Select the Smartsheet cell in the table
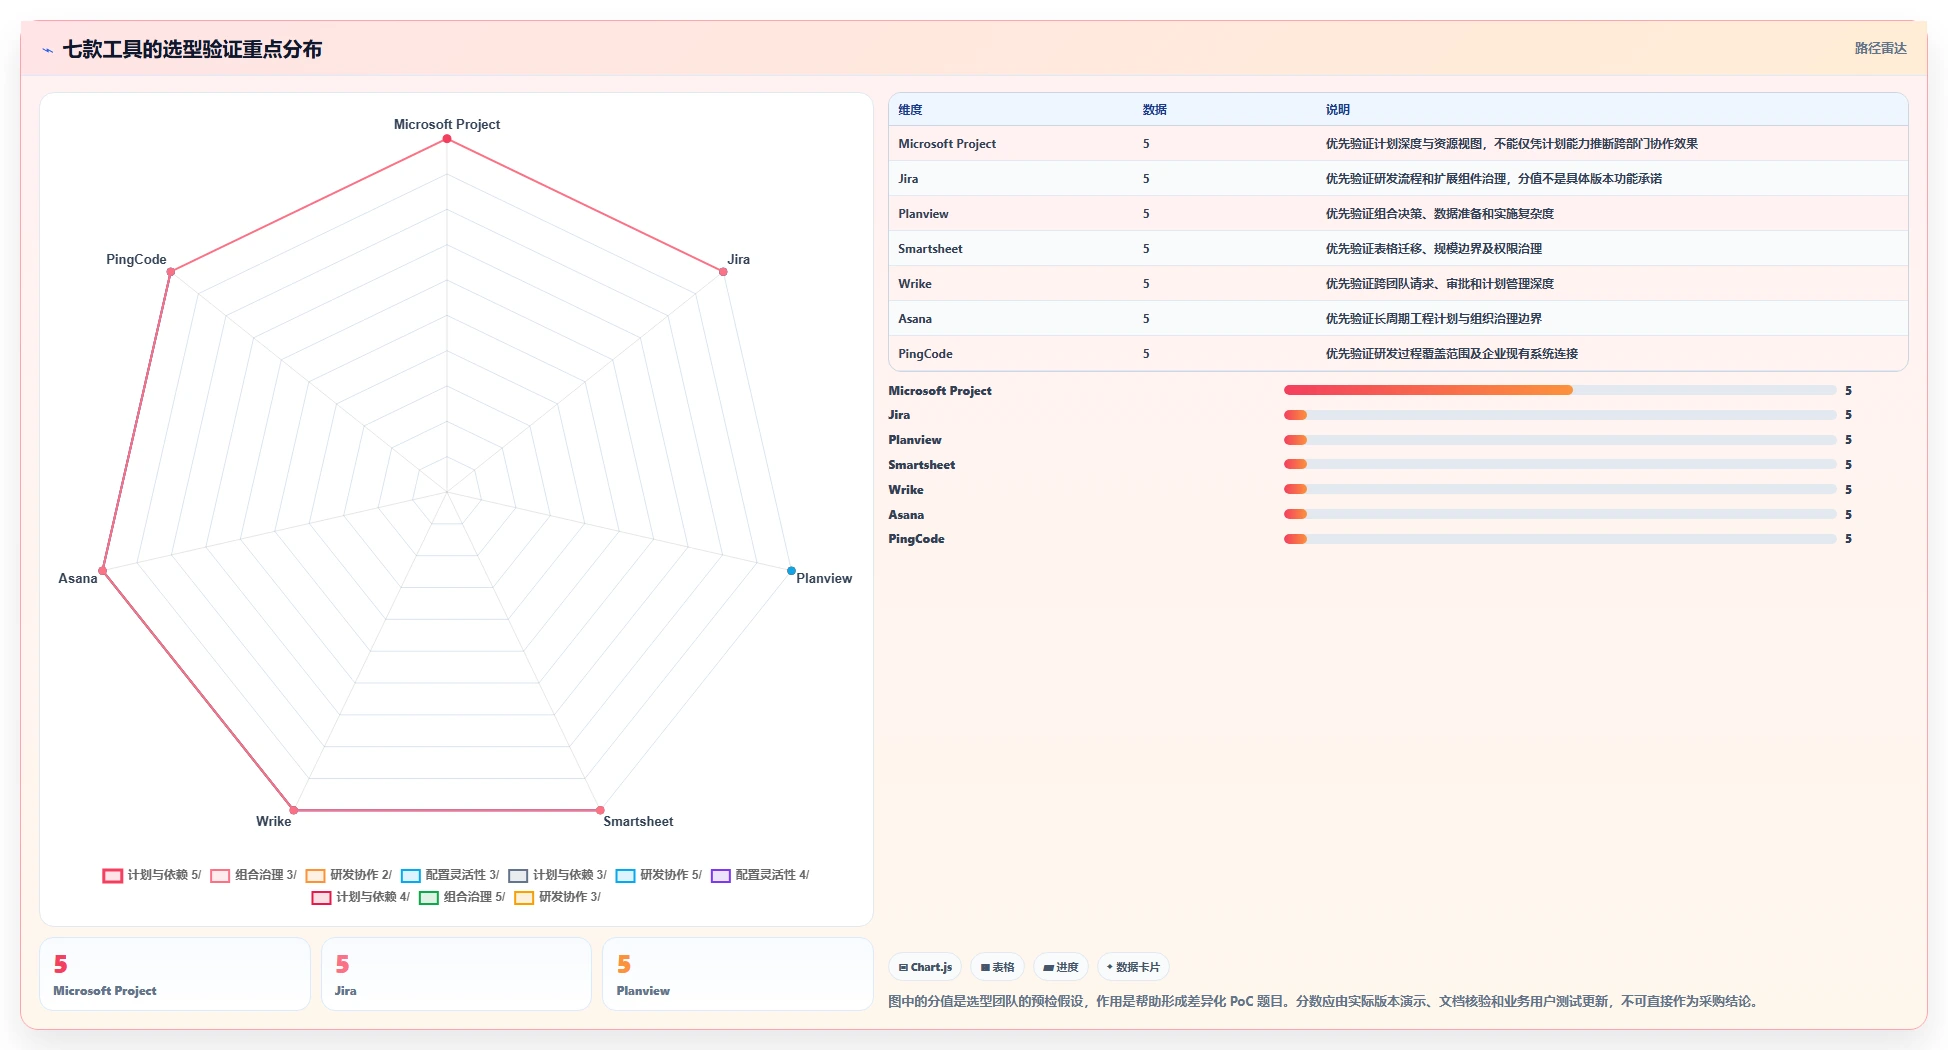 click(930, 249)
